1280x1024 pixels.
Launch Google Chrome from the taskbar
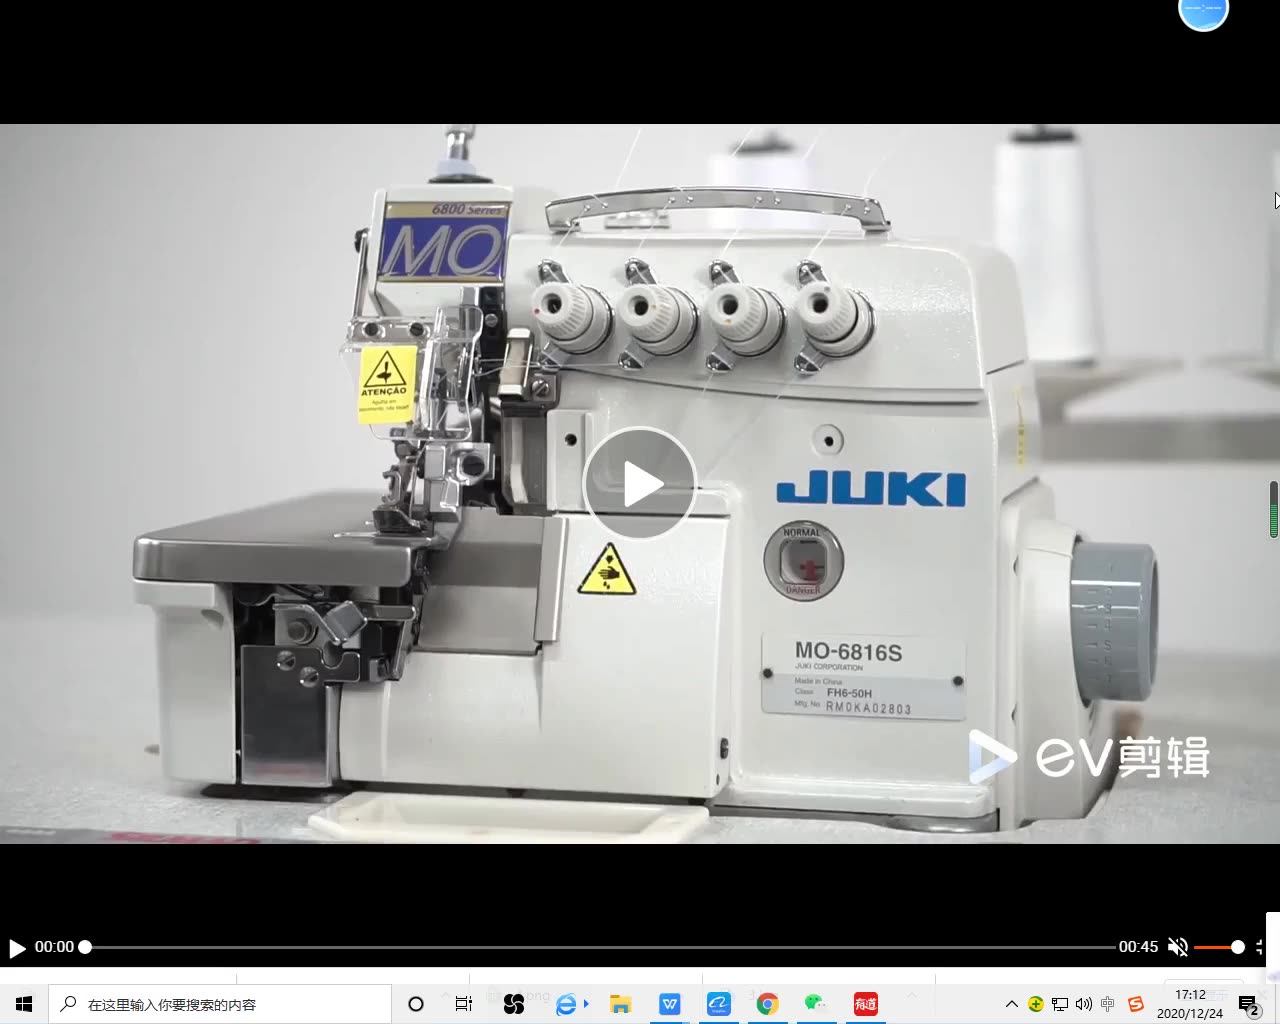tap(767, 1004)
